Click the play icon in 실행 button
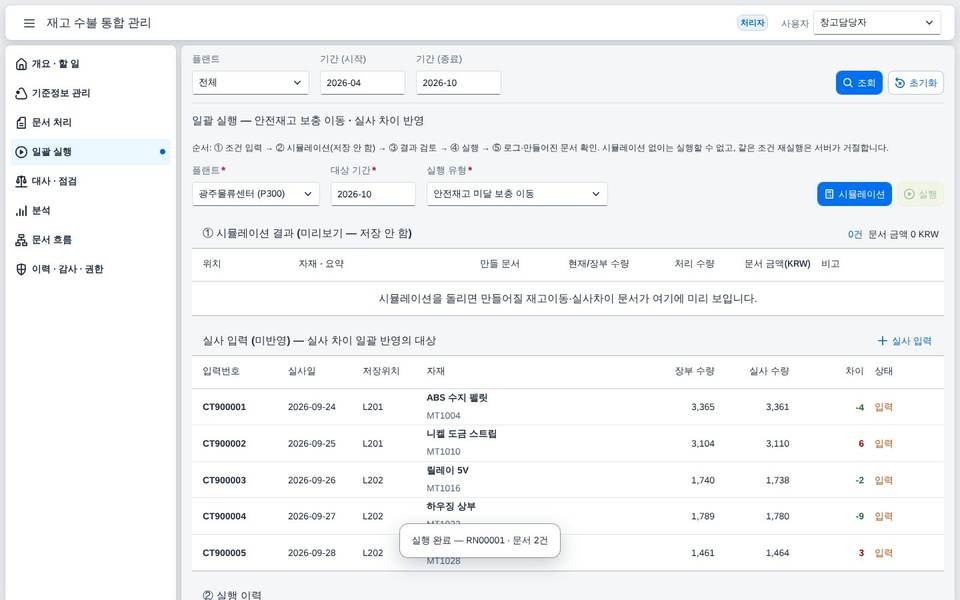This screenshot has width=960, height=600. [x=909, y=194]
